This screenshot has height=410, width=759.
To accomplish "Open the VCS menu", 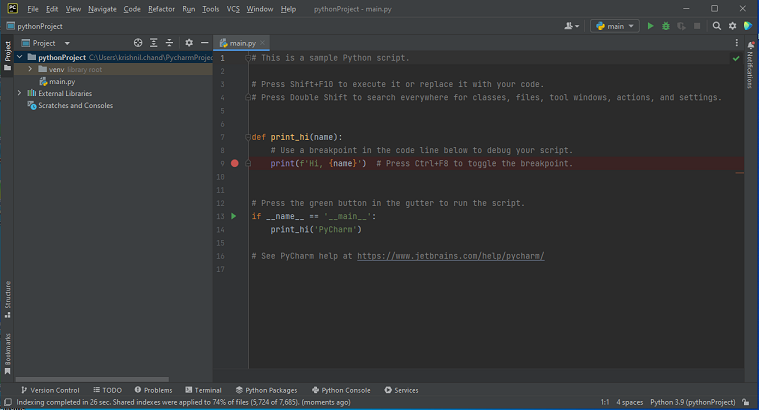I will 233,9.
